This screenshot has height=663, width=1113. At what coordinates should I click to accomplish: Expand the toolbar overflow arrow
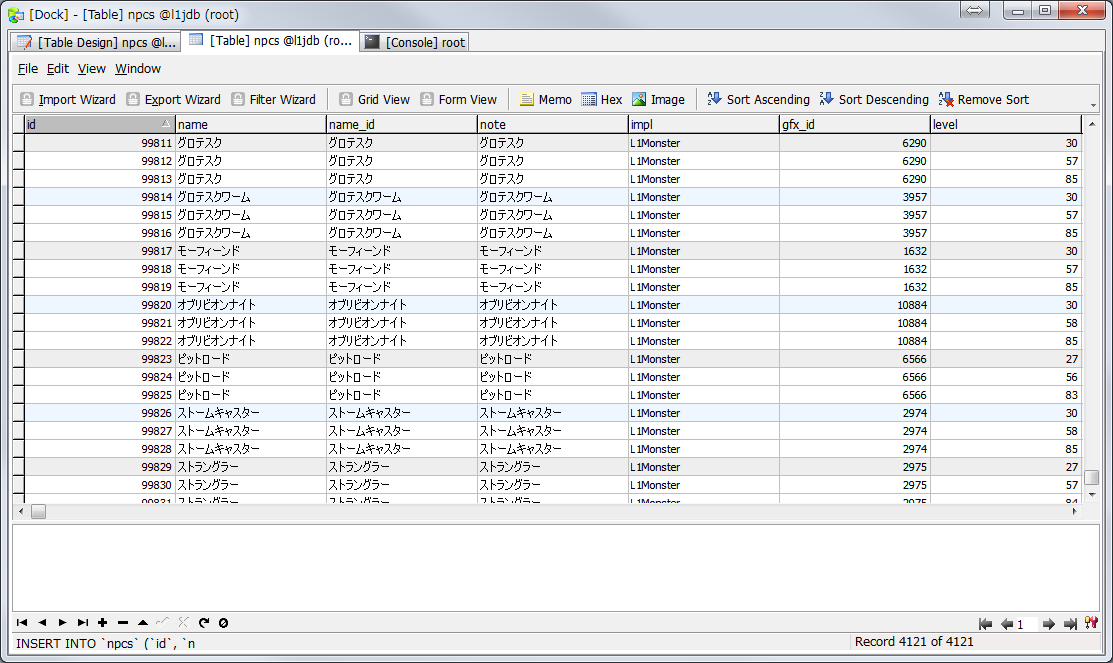coord(1093,105)
